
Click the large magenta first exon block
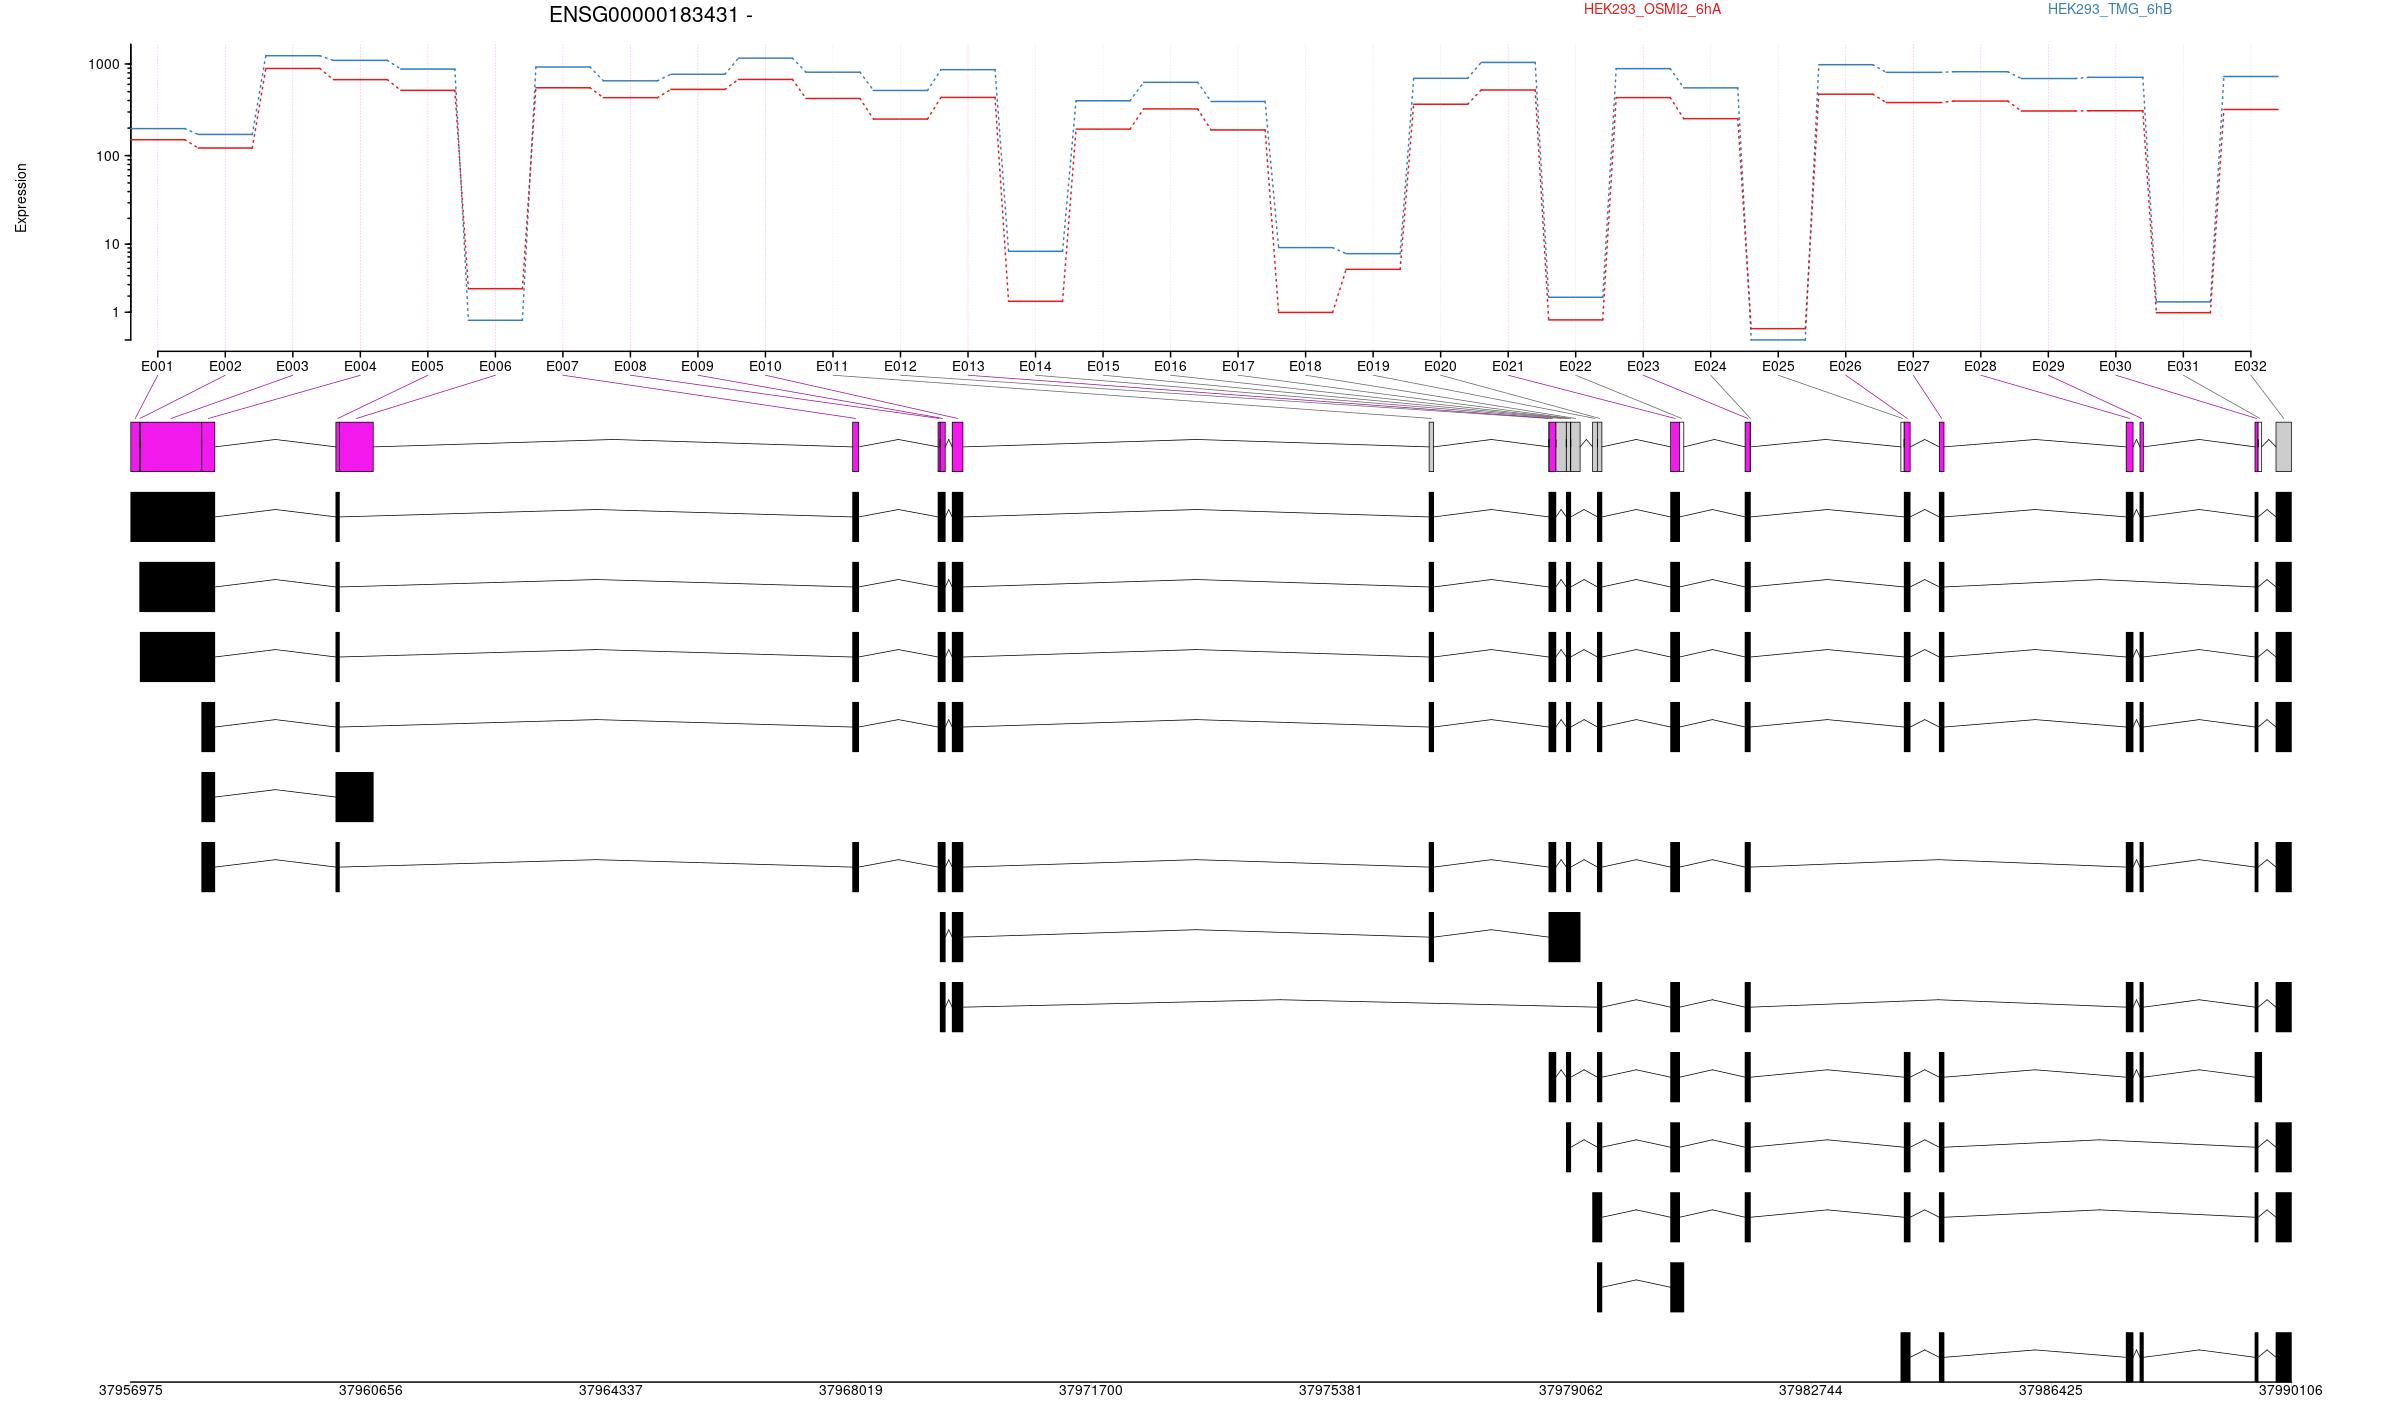tap(171, 447)
